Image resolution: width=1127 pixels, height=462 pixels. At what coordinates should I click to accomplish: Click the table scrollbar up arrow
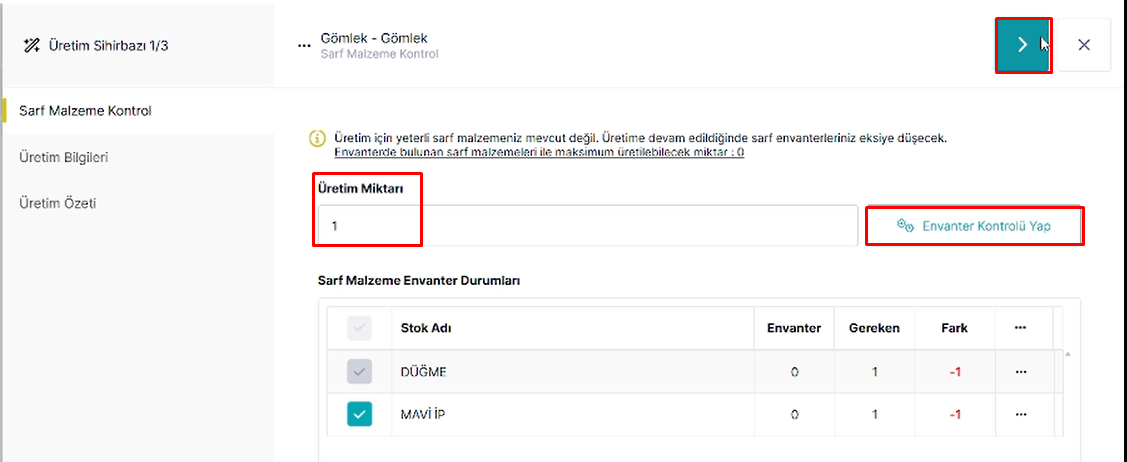[1067, 354]
